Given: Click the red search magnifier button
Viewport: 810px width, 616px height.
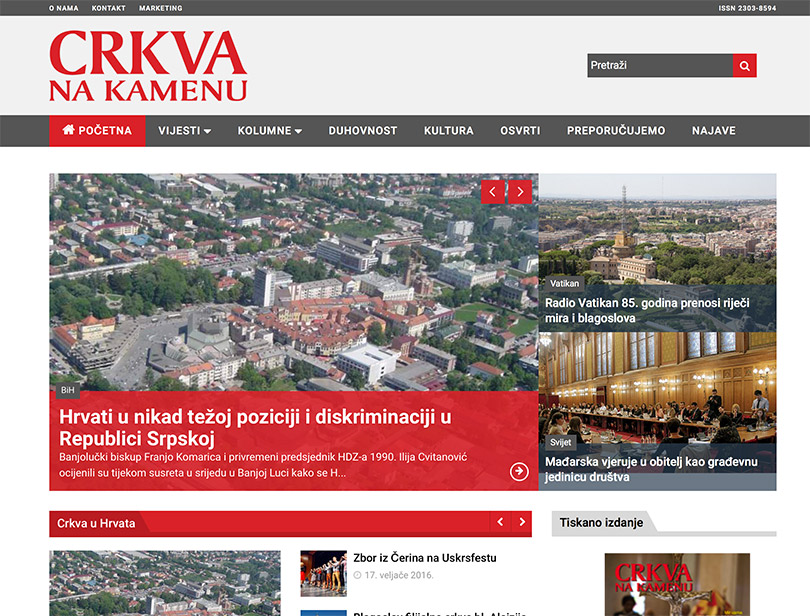Looking at the screenshot, I should [744, 66].
